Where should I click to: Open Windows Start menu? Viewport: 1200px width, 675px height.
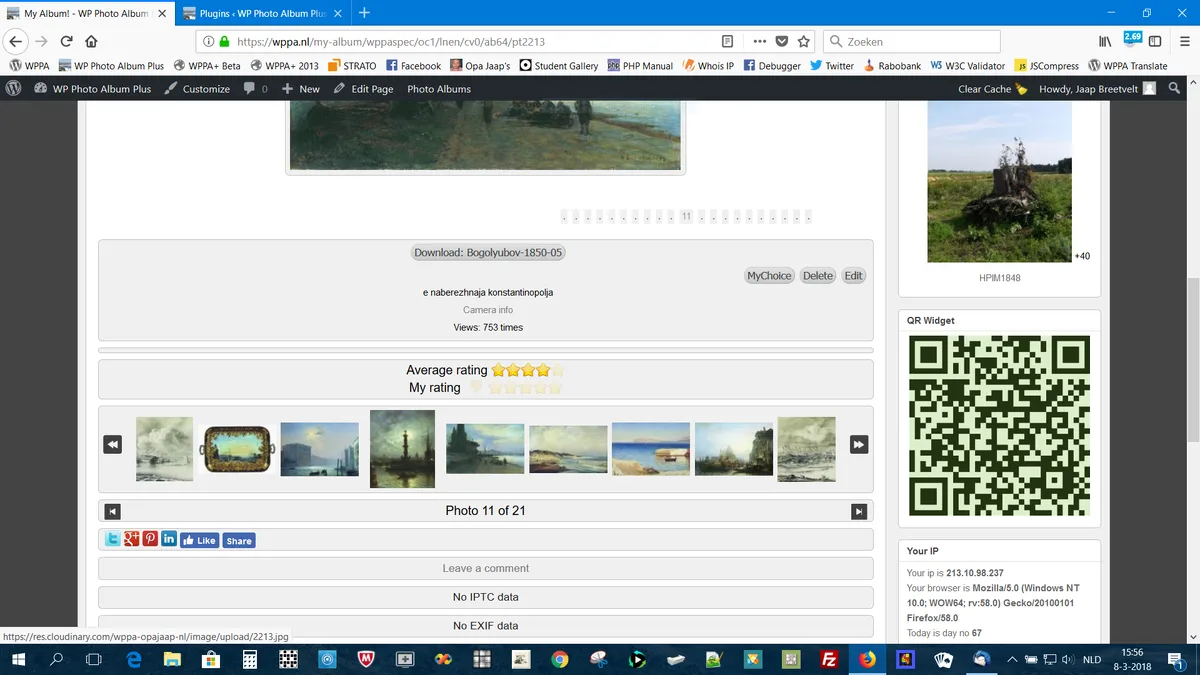tap(19, 658)
